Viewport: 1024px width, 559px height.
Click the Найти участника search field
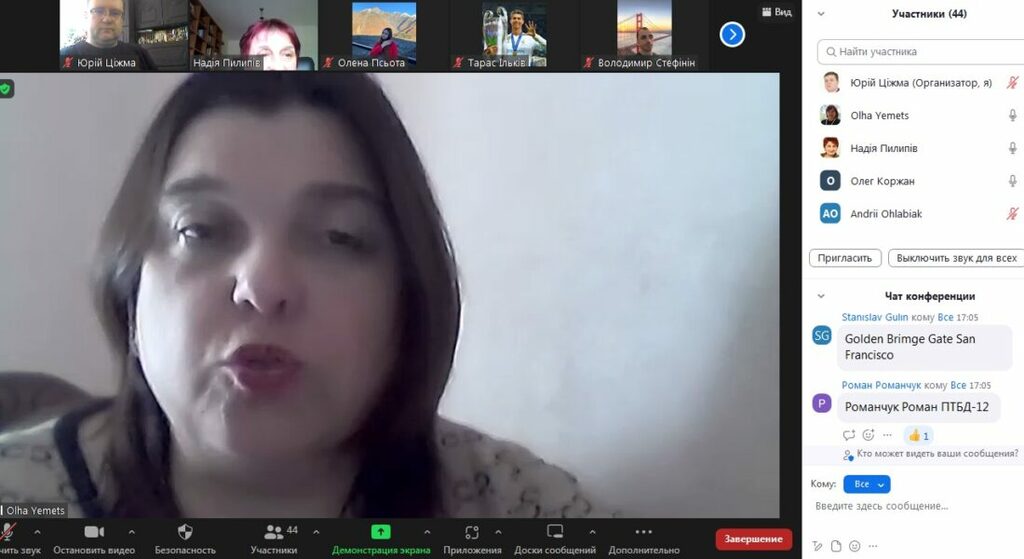(917, 51)
